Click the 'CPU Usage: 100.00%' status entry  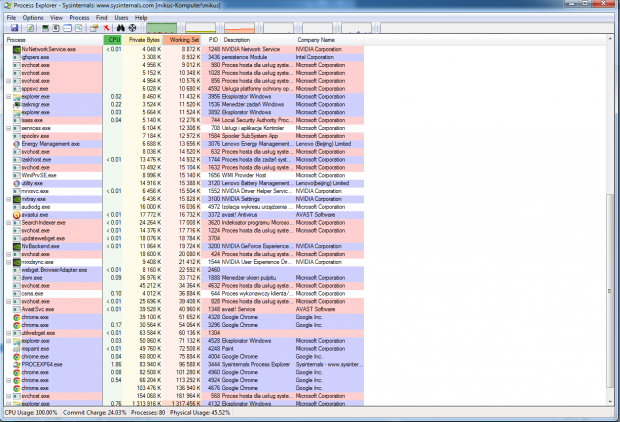(31, 413)
